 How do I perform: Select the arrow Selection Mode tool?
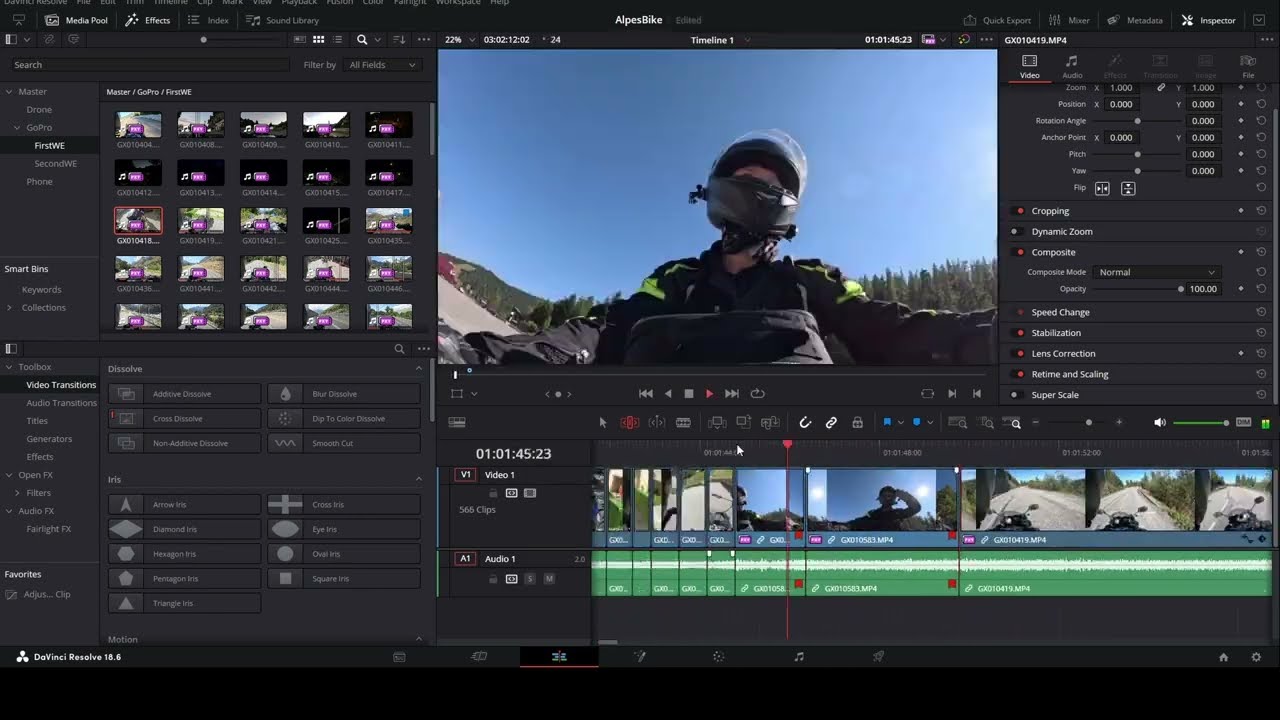click(603, 423)
